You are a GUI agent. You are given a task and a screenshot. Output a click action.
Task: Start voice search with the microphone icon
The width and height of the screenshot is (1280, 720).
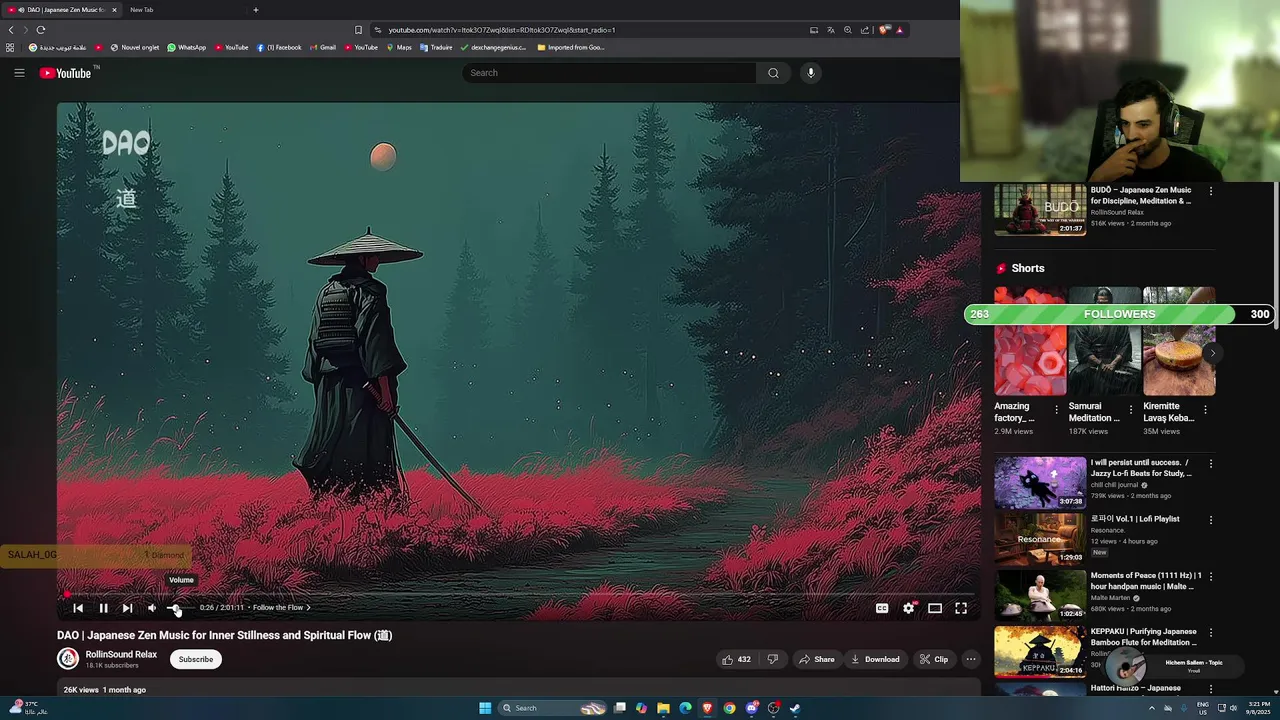coord(811,73)
